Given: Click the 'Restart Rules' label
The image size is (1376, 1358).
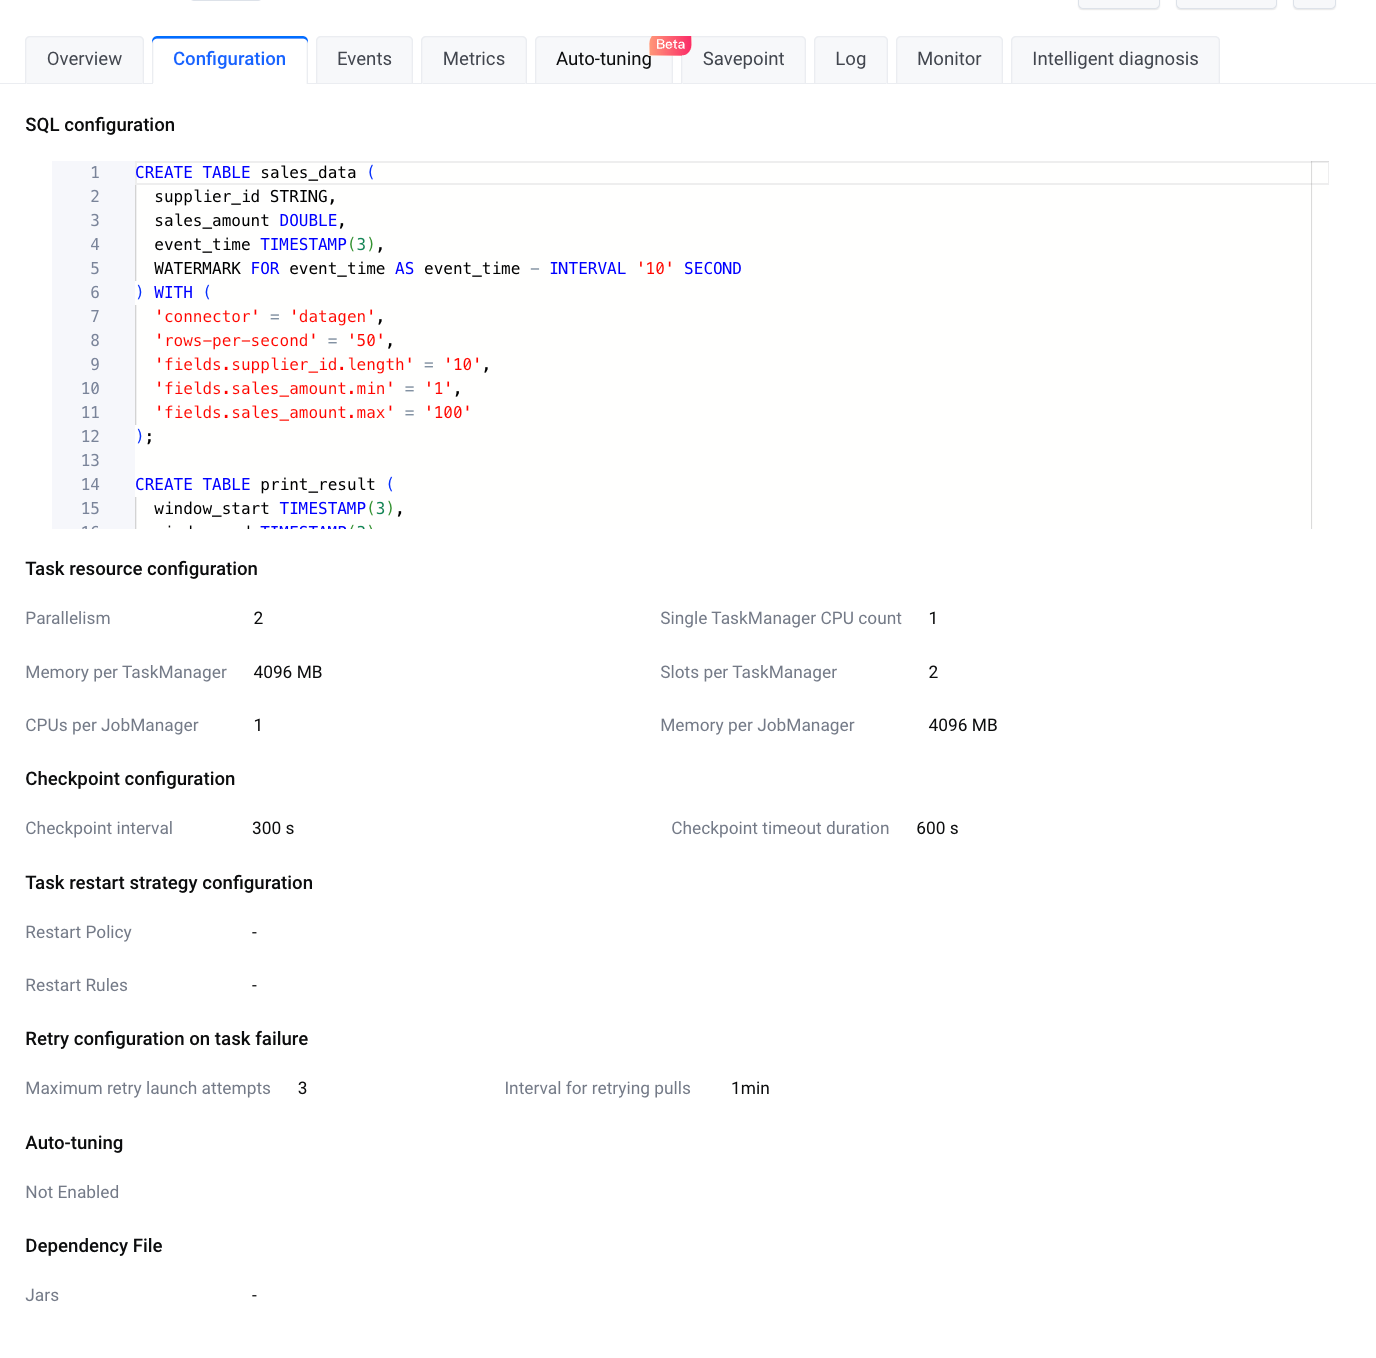Looking at the screenshot, I should 76,985.
